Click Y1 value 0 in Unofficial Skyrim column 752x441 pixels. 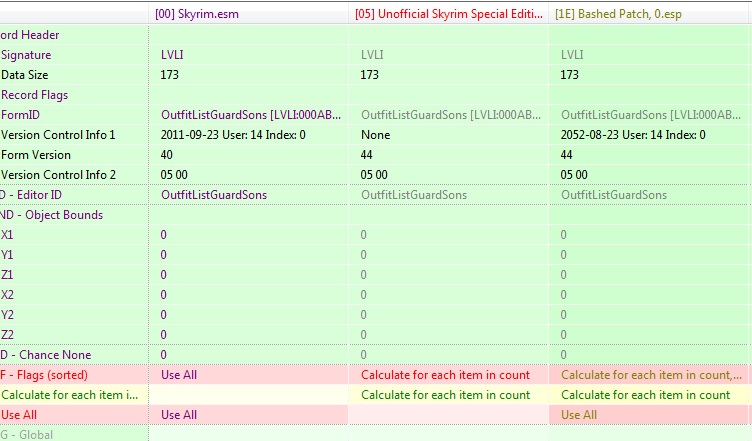(x=364, y=255)
